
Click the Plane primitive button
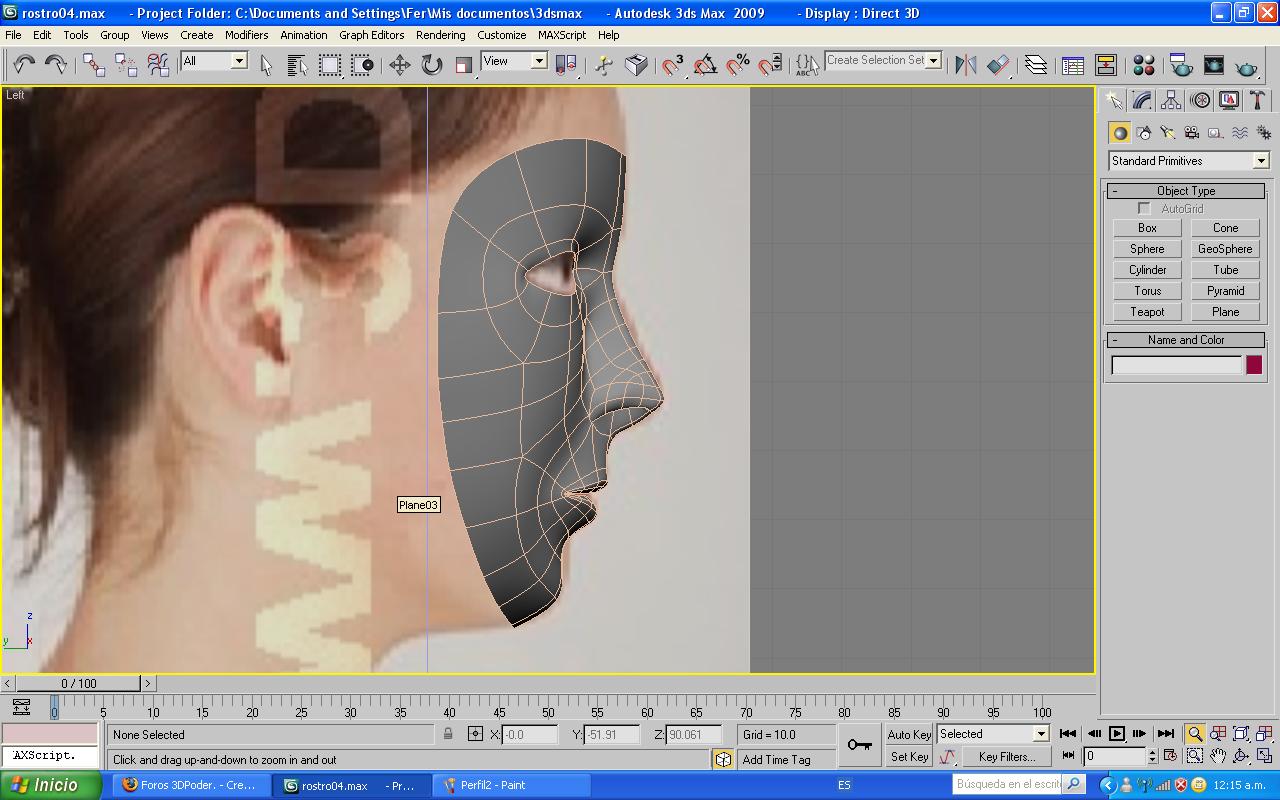(1225, 312)
